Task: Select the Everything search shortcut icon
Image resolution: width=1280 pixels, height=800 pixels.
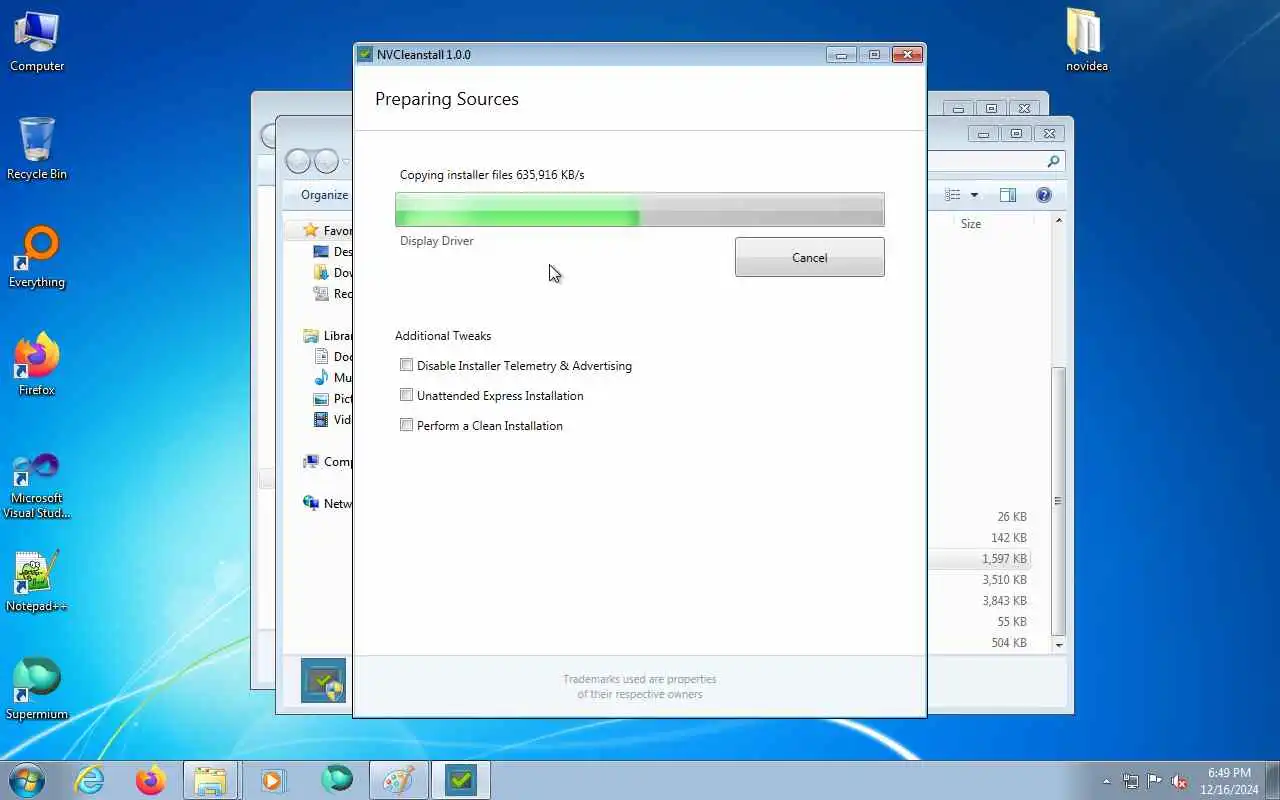Action: [37, 257]
